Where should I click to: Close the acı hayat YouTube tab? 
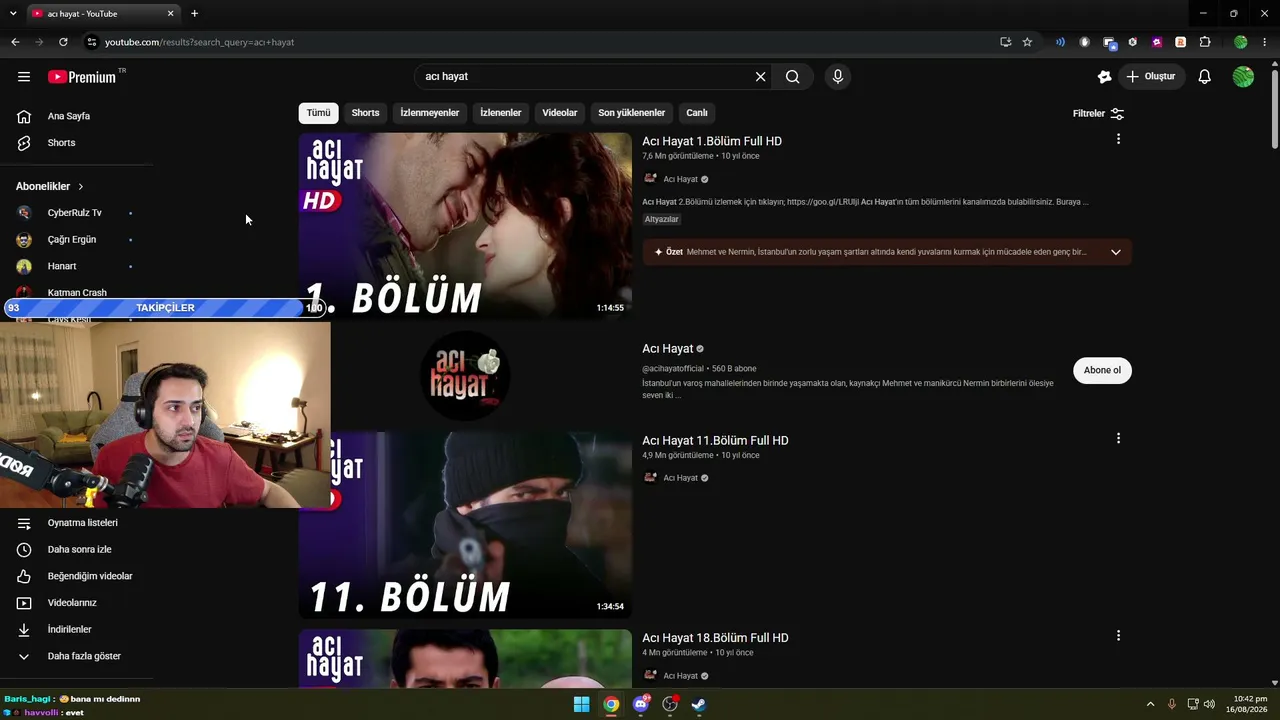171,14
